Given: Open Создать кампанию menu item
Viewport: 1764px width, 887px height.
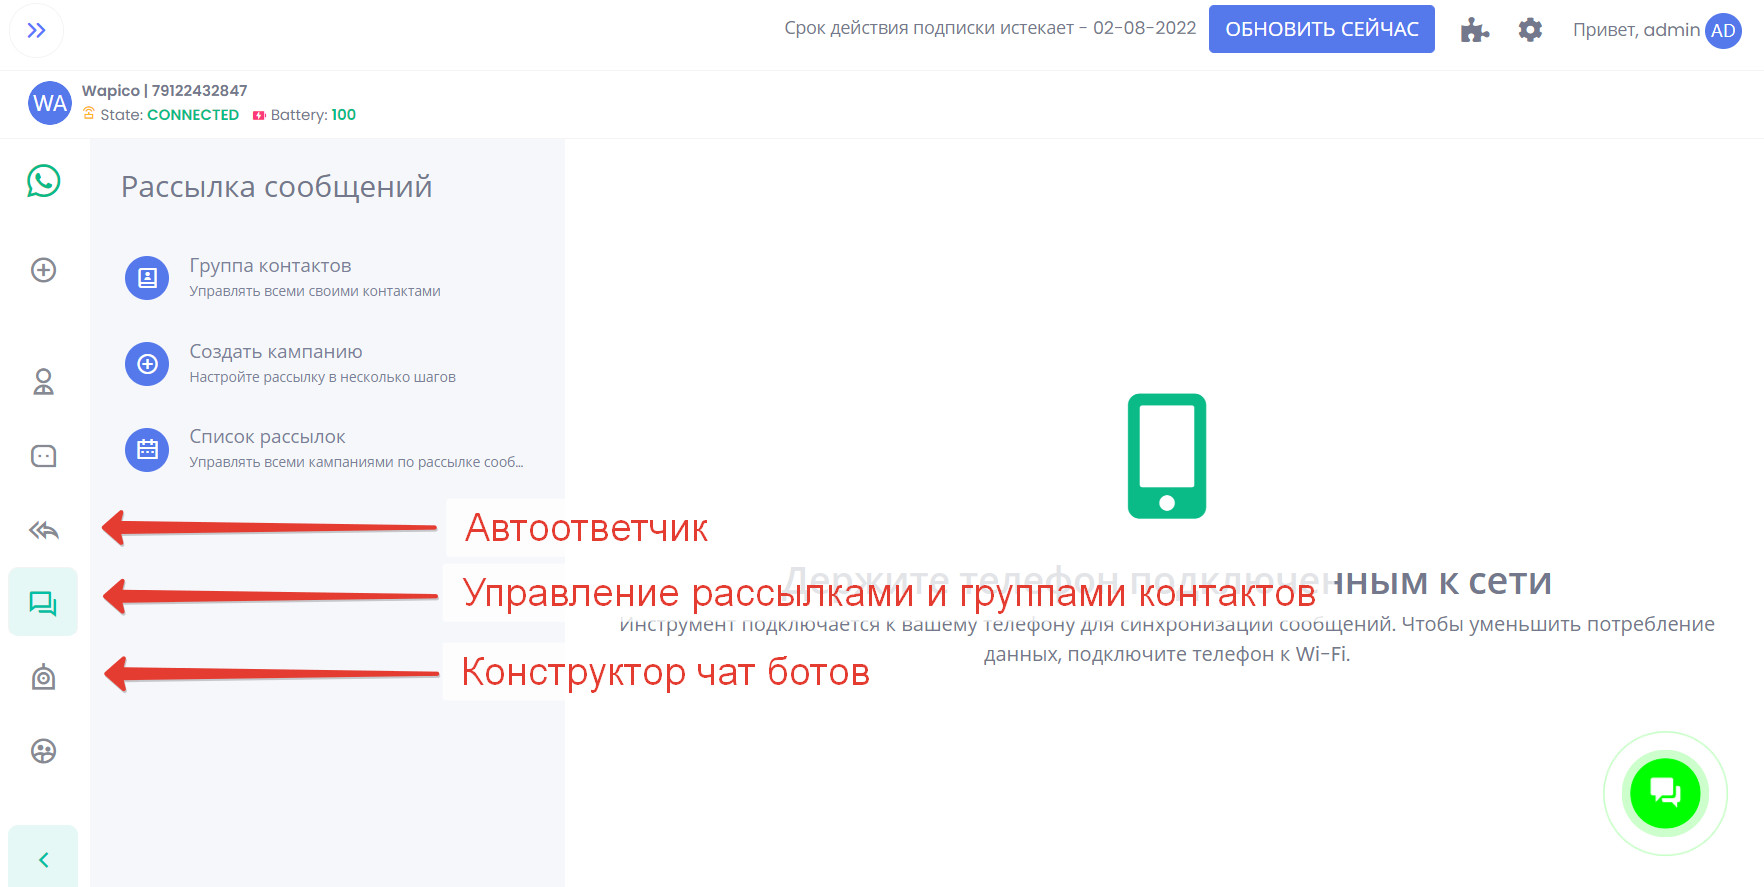Looking at the screenshot, I should [325, 364].
